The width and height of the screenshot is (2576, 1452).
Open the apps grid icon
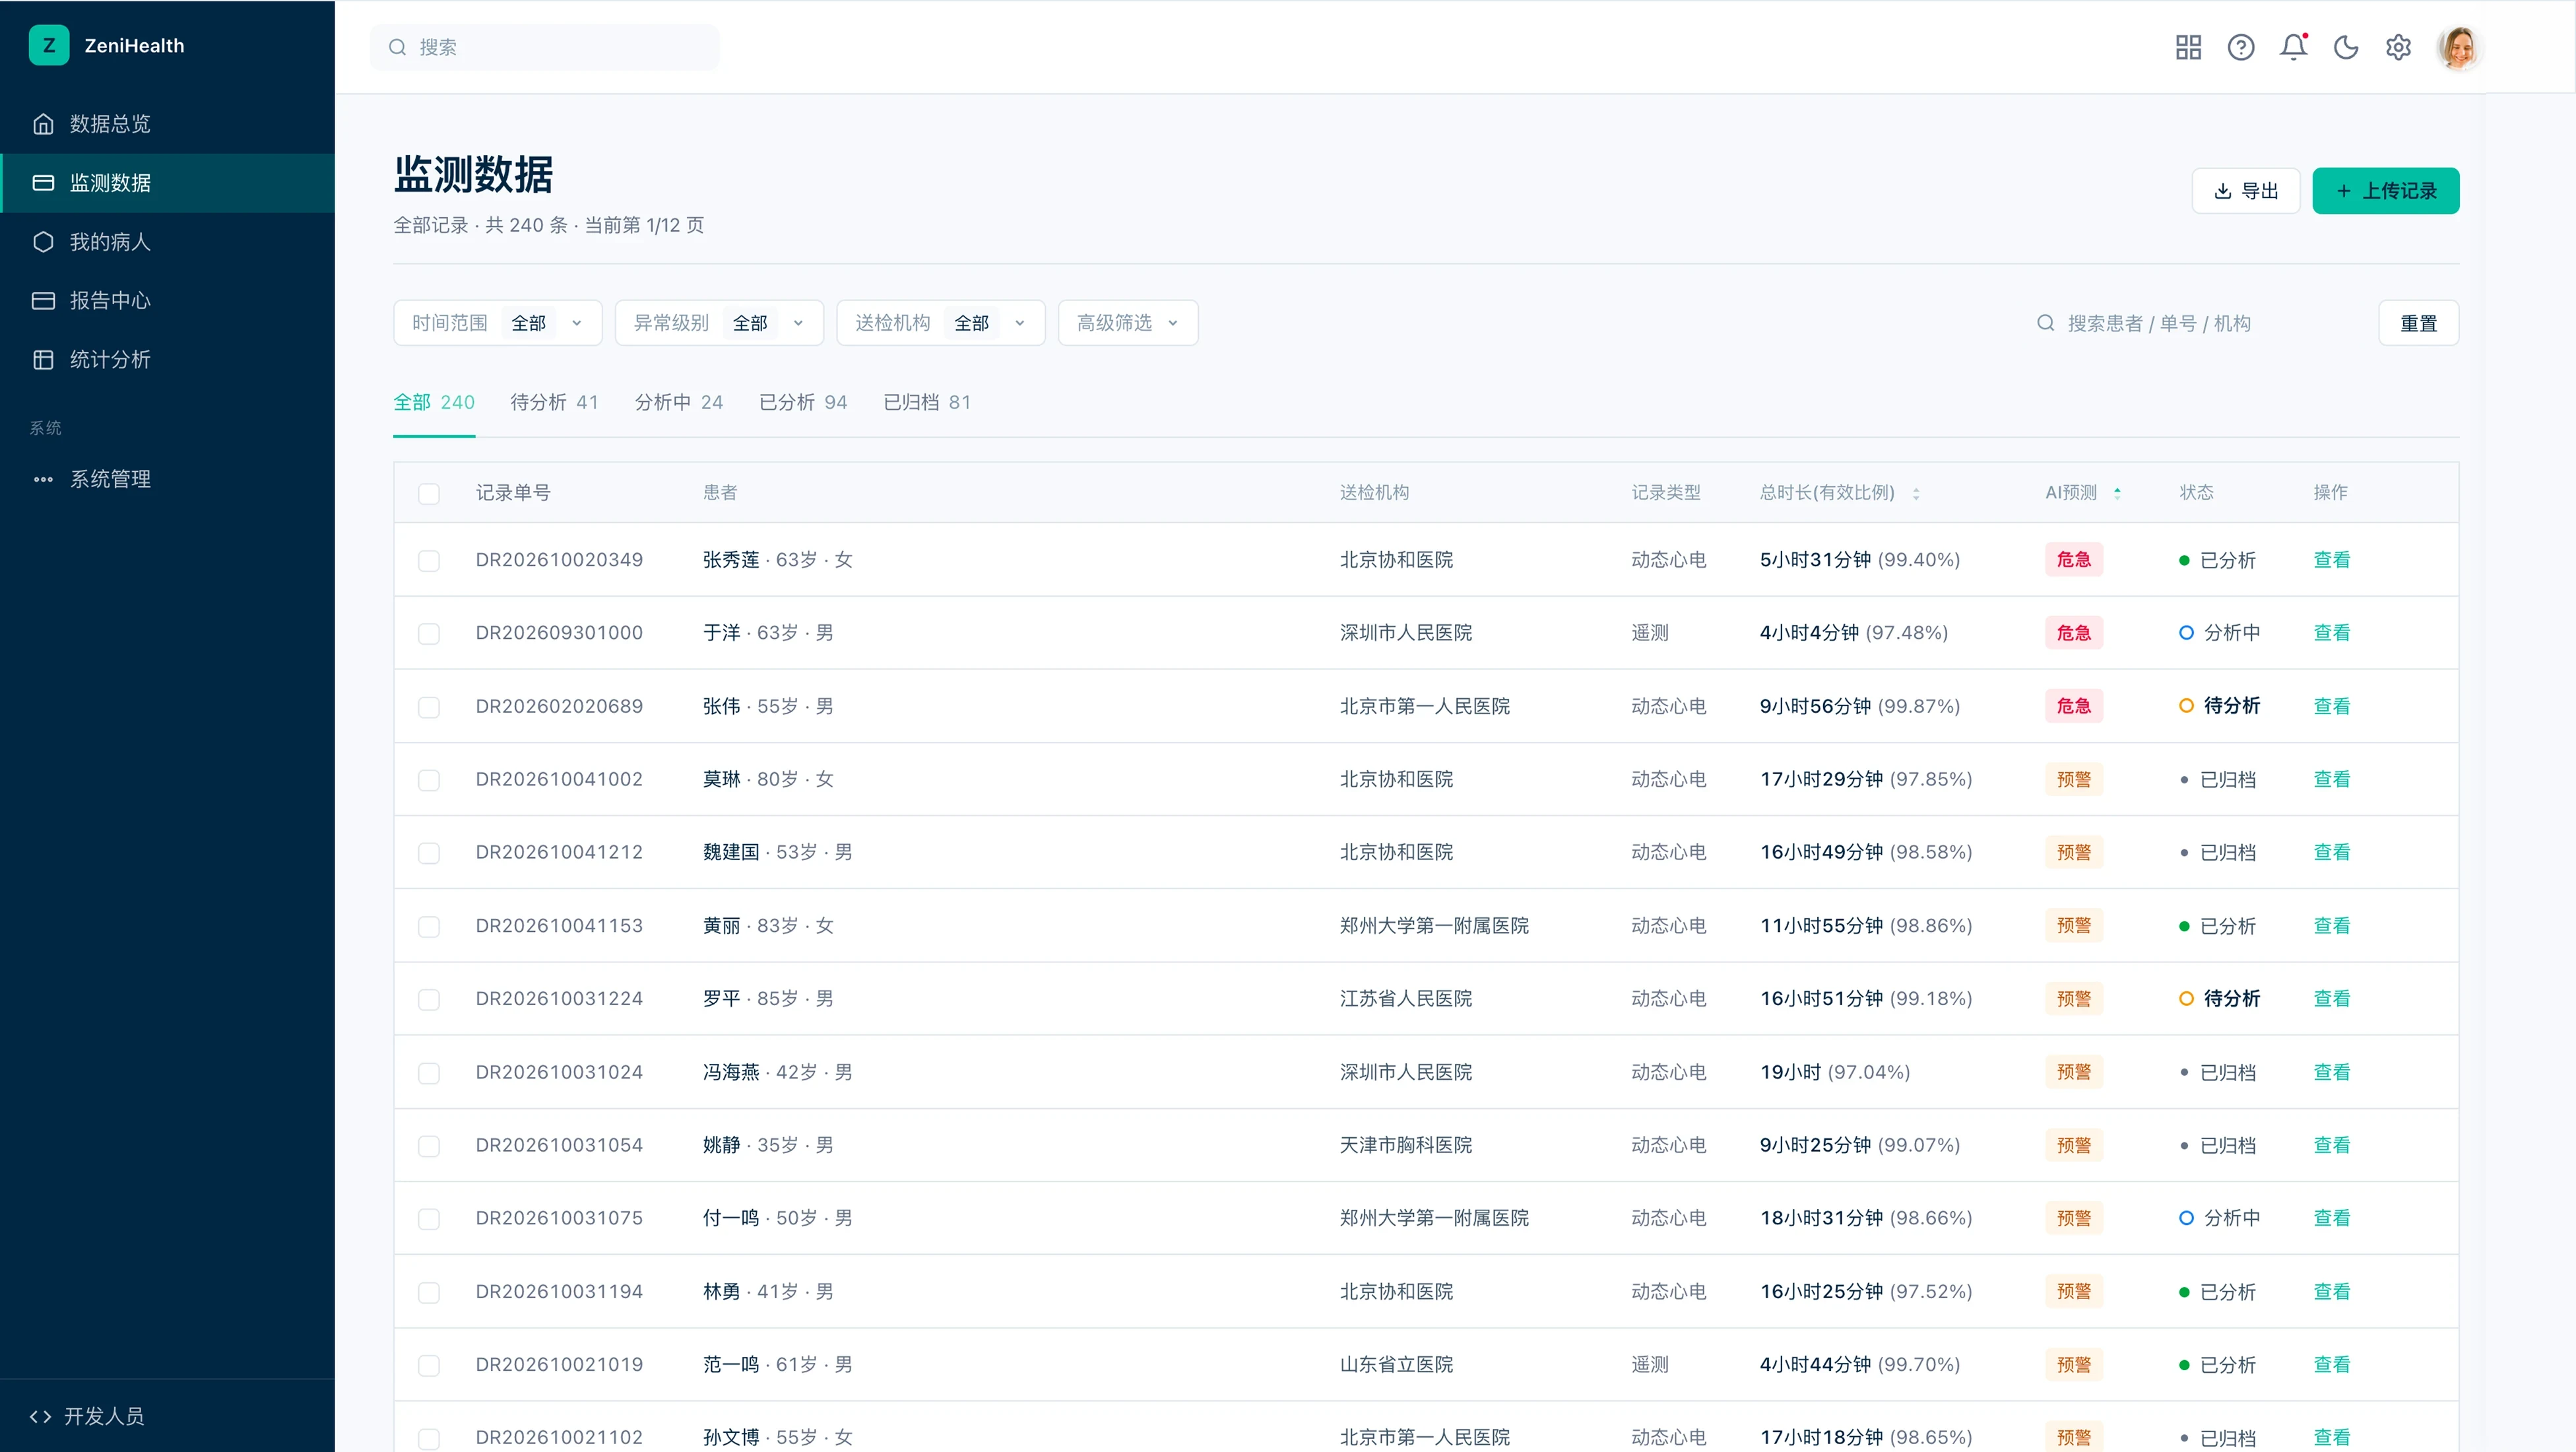coord(2188,47)
